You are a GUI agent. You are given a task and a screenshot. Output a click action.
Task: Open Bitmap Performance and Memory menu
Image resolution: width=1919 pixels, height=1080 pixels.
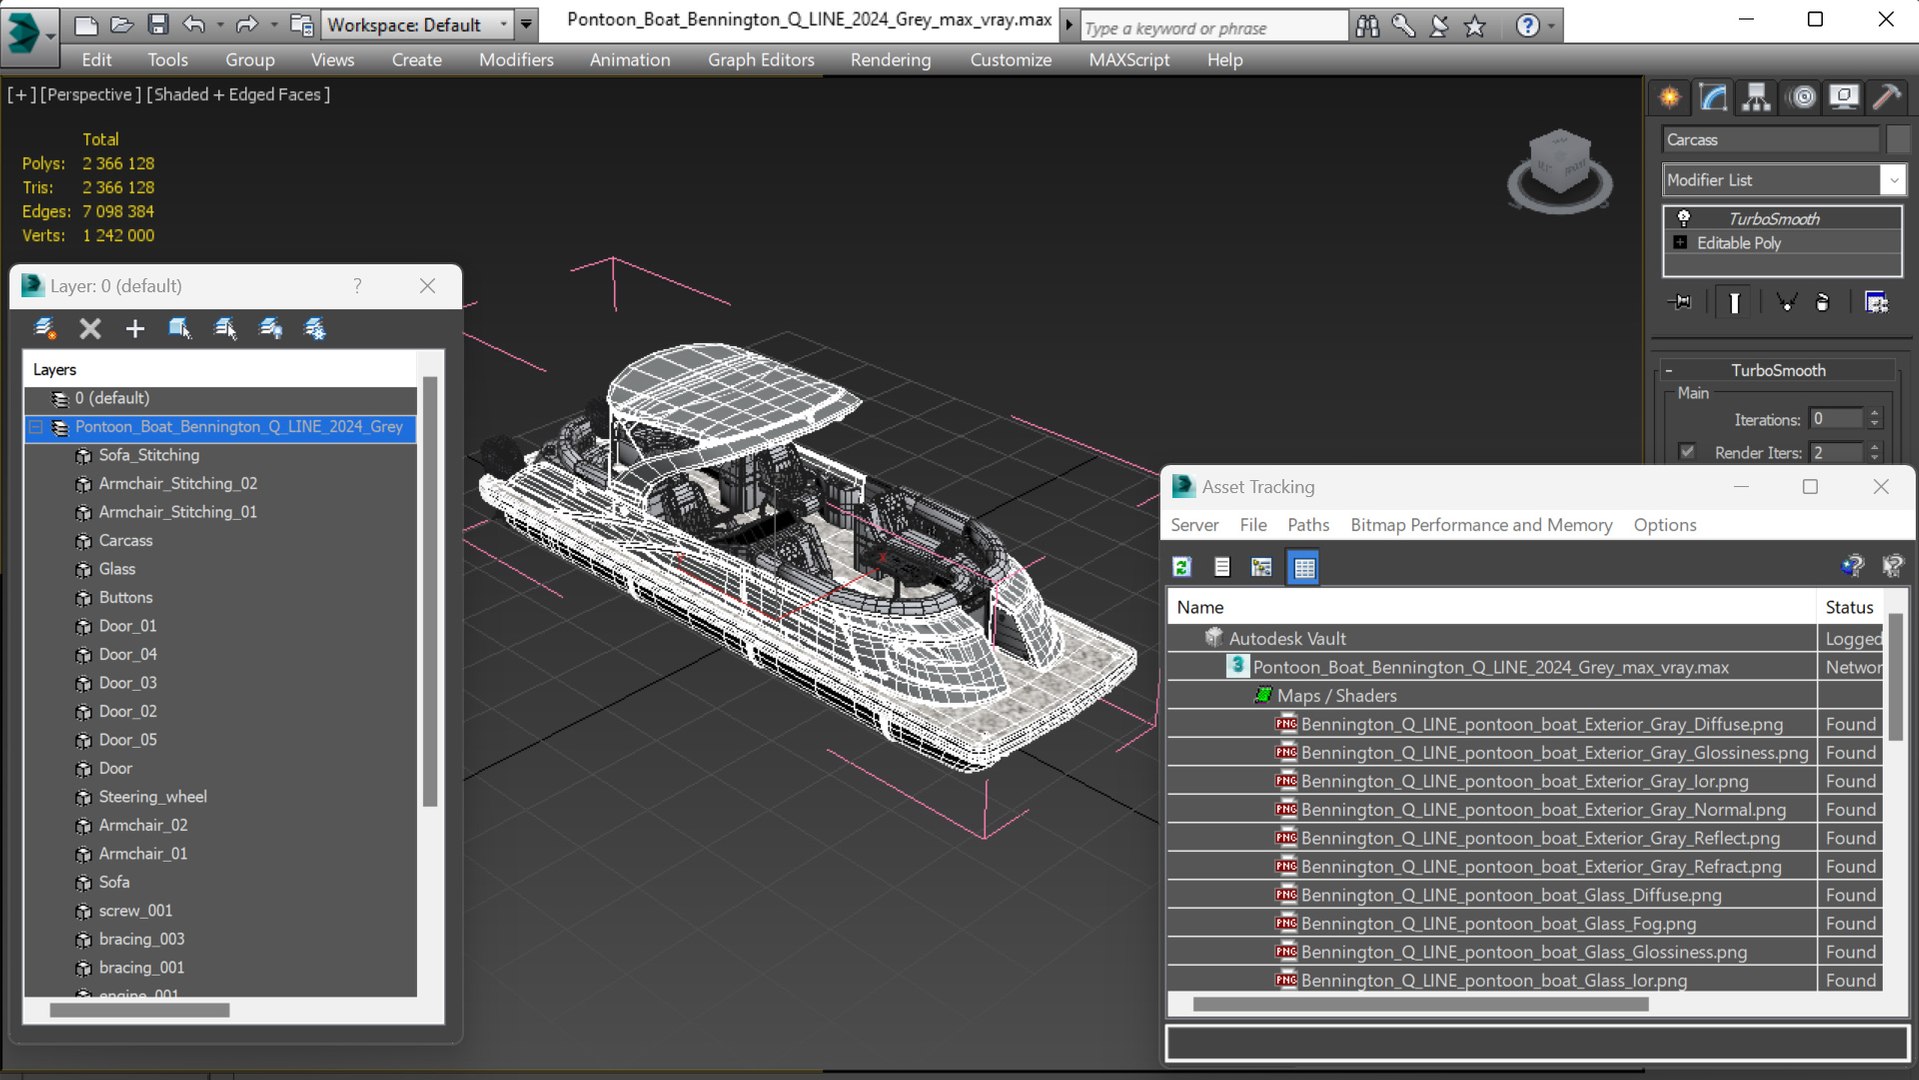pyautogui.click(x=1481, y=525)
